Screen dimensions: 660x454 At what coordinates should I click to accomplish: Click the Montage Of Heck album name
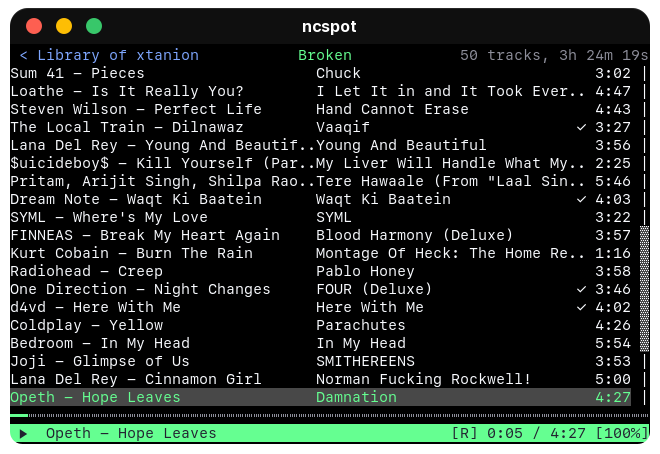click(x=450, y=253)
